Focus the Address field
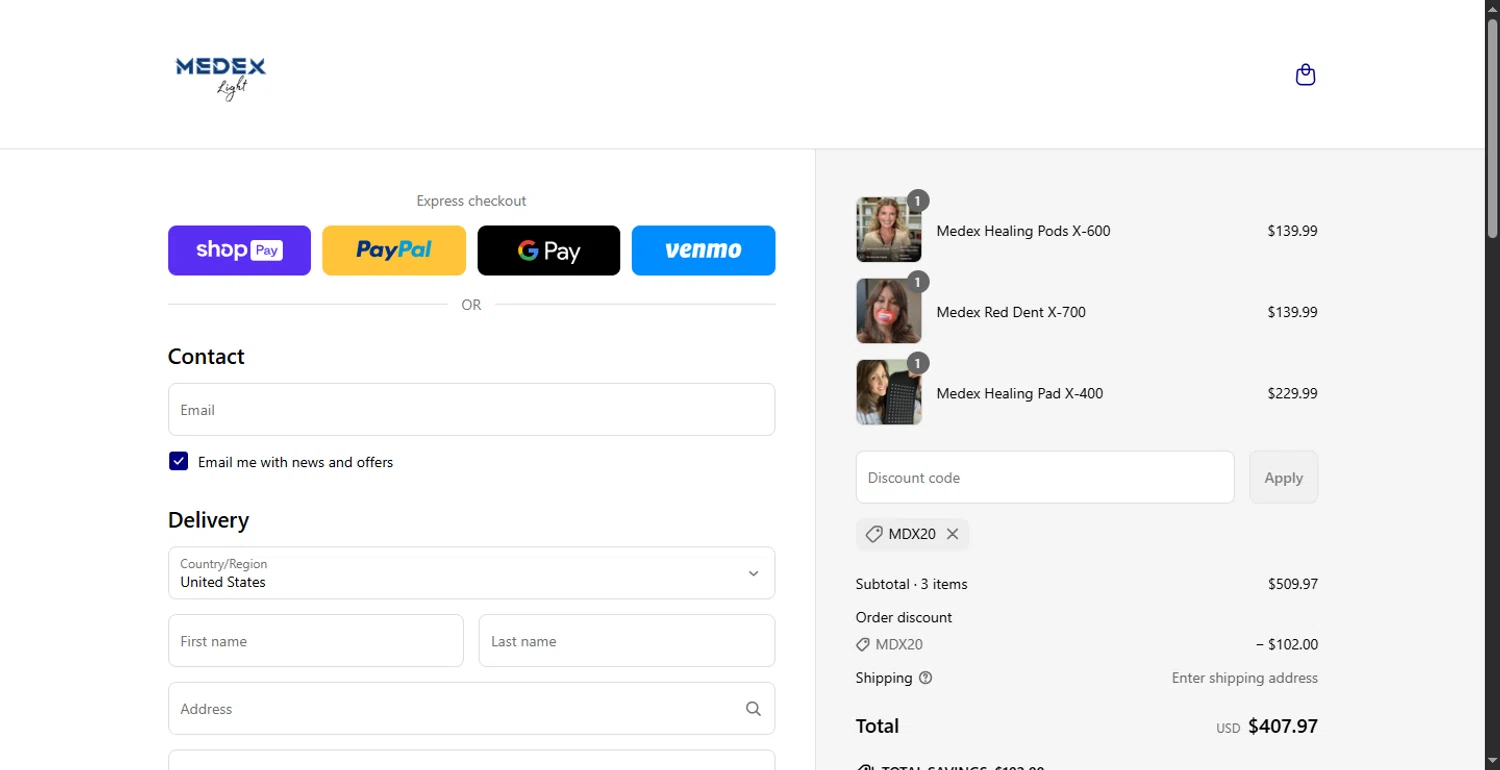Viewport: 1500px width, 770px height. coord(471,709)
